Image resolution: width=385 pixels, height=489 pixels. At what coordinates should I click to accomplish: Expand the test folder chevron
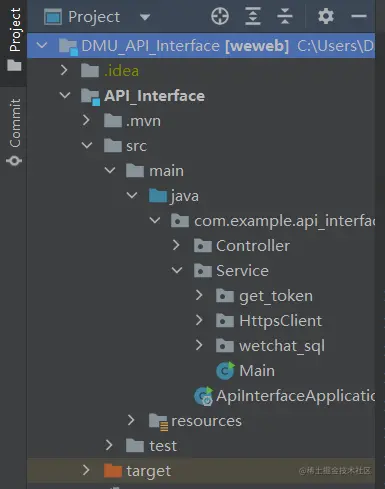(x=109, y=445)
